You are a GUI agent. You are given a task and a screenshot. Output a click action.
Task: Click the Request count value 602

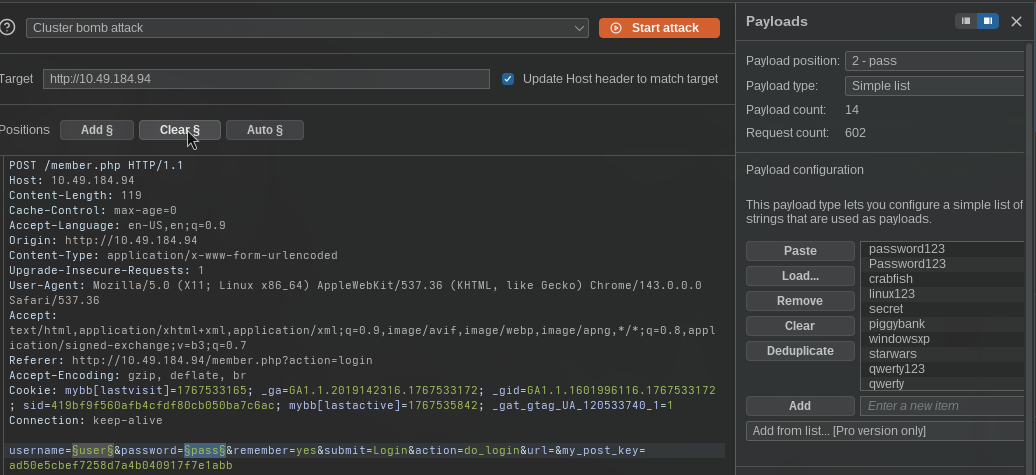pos(855,133)
